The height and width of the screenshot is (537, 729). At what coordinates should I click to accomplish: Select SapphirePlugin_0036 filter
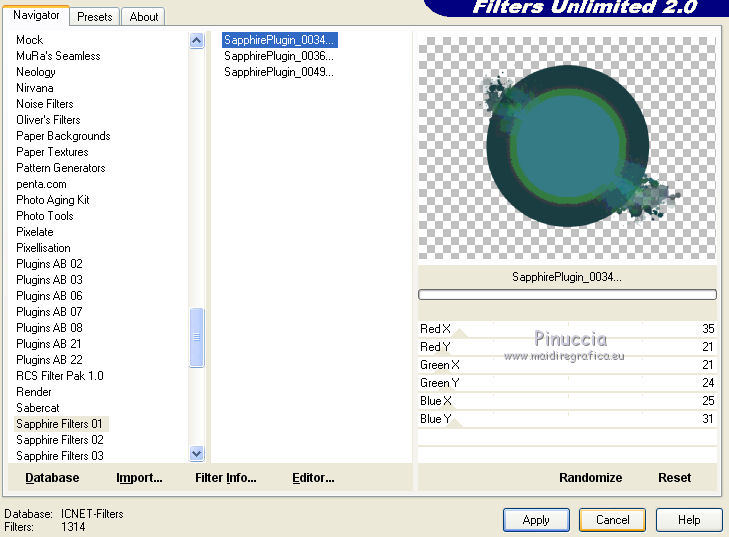[279, 56]
